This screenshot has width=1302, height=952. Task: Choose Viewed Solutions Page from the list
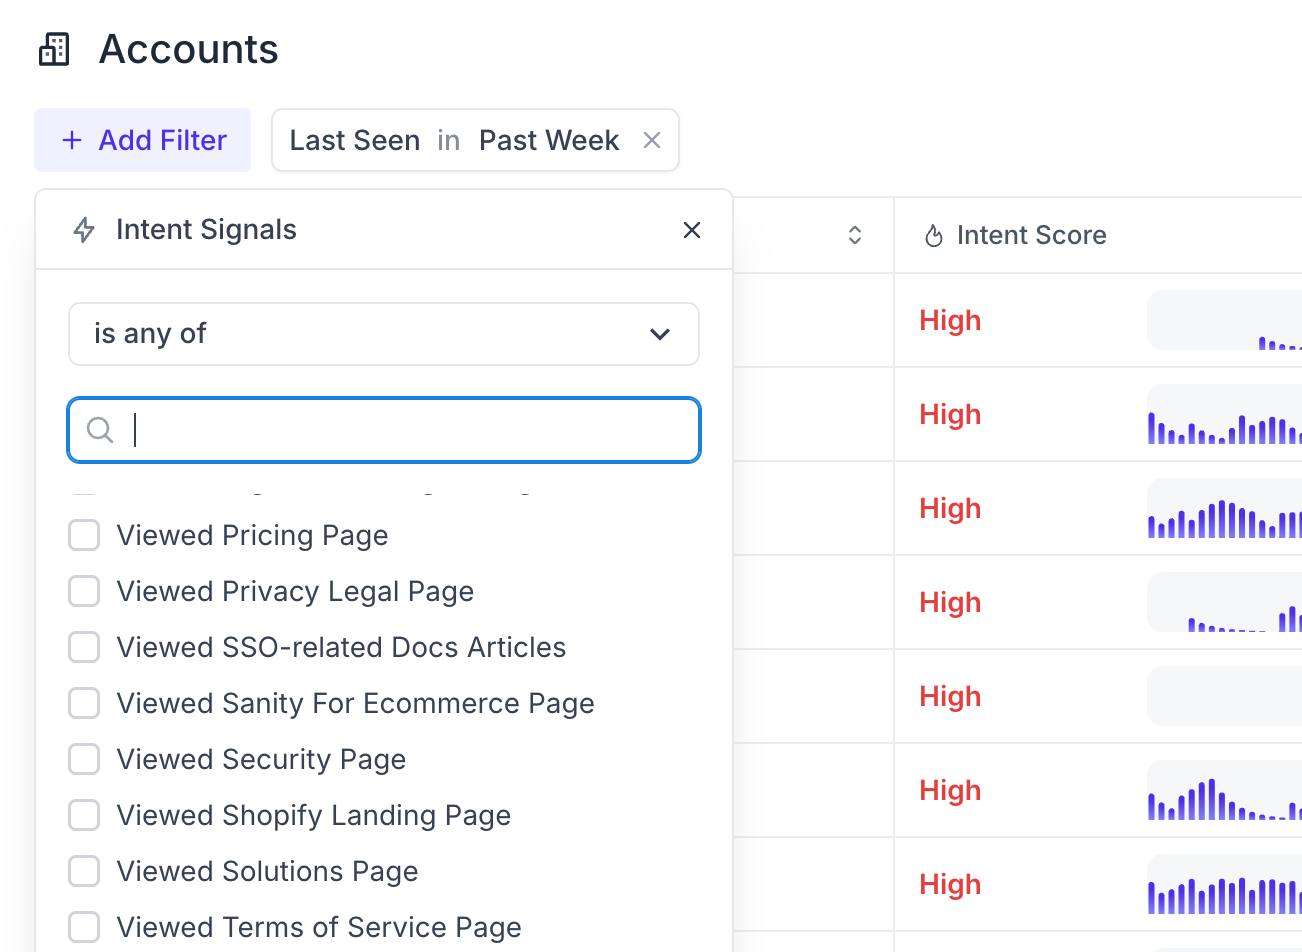84,872
